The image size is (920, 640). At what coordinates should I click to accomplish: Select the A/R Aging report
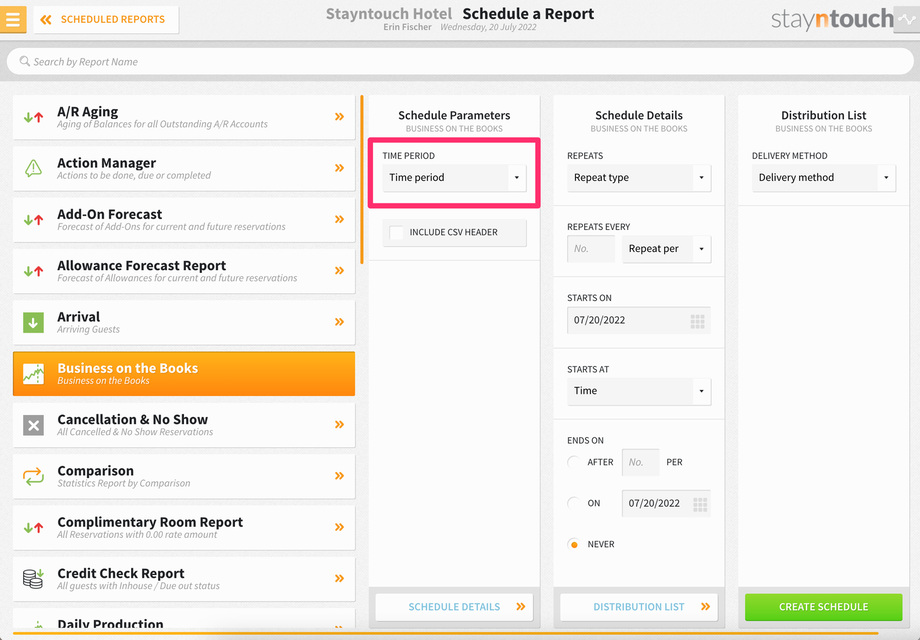point(184,117)
